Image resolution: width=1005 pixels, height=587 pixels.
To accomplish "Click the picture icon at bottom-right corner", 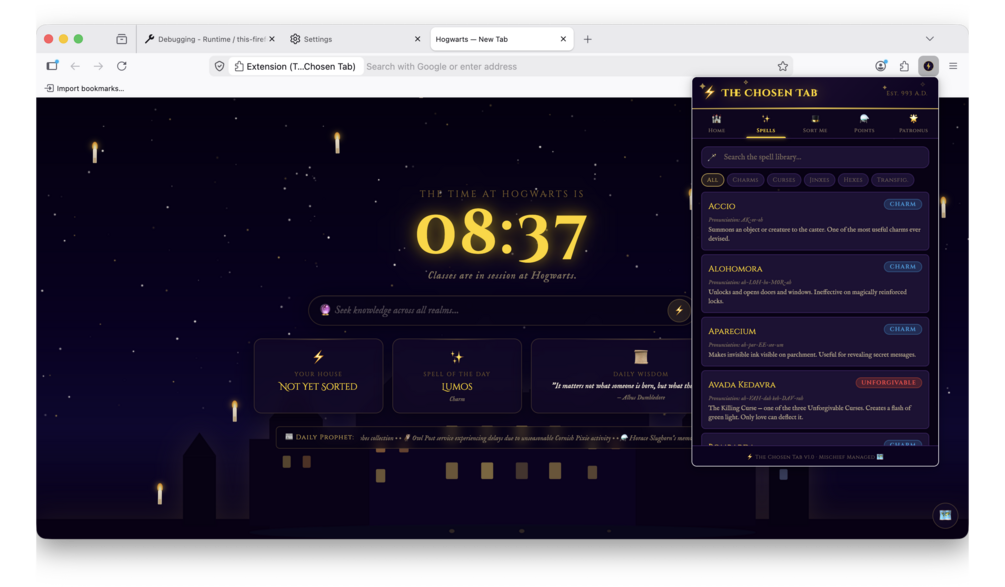I will pyautogui.click(x=945, y=515).
